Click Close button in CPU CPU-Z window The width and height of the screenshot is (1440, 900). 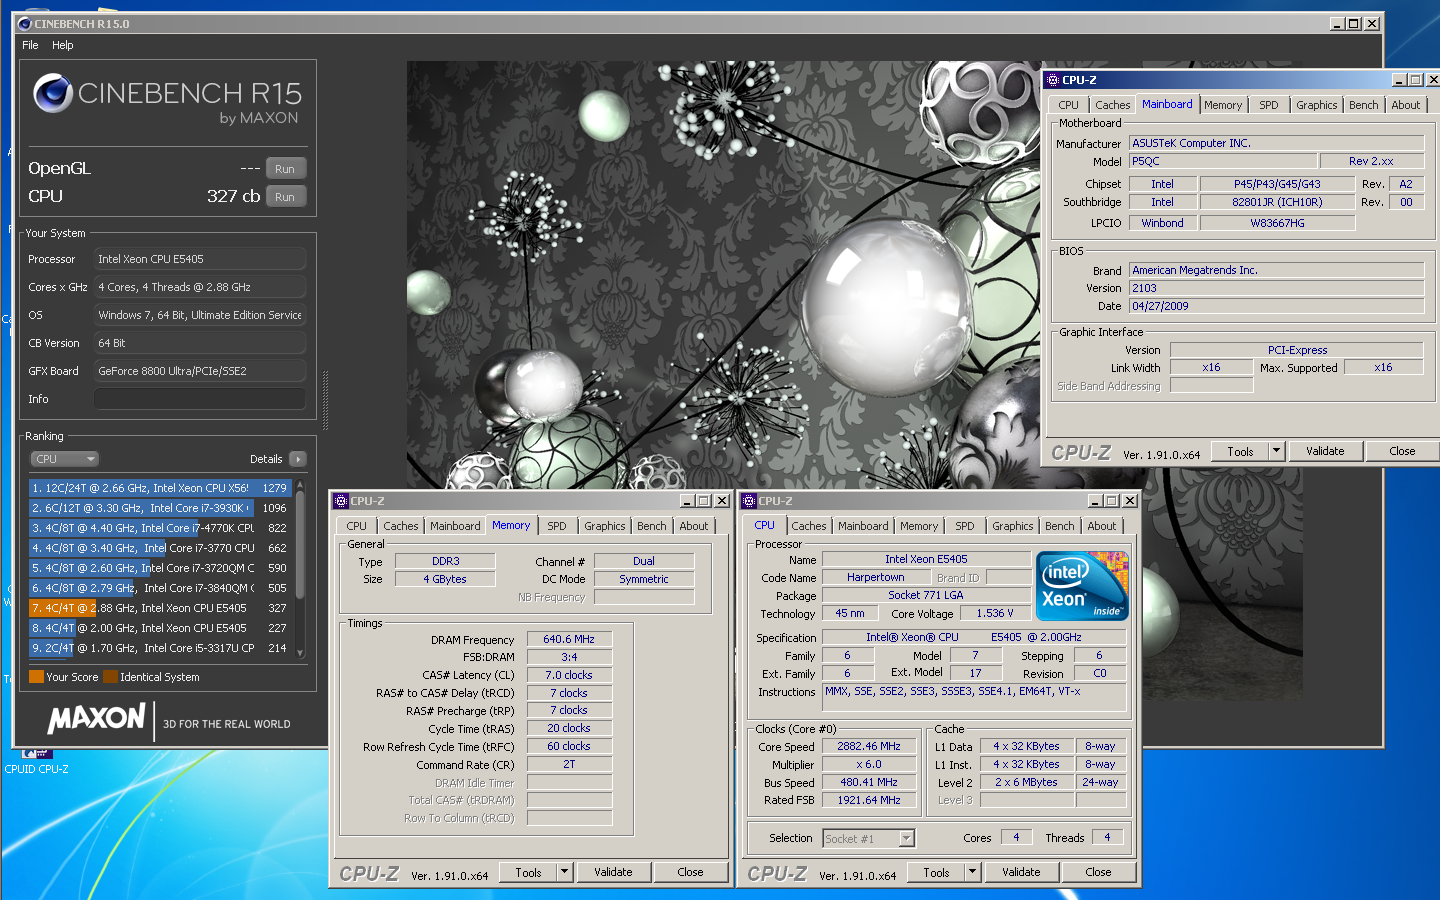click(x=1098, y=873)
